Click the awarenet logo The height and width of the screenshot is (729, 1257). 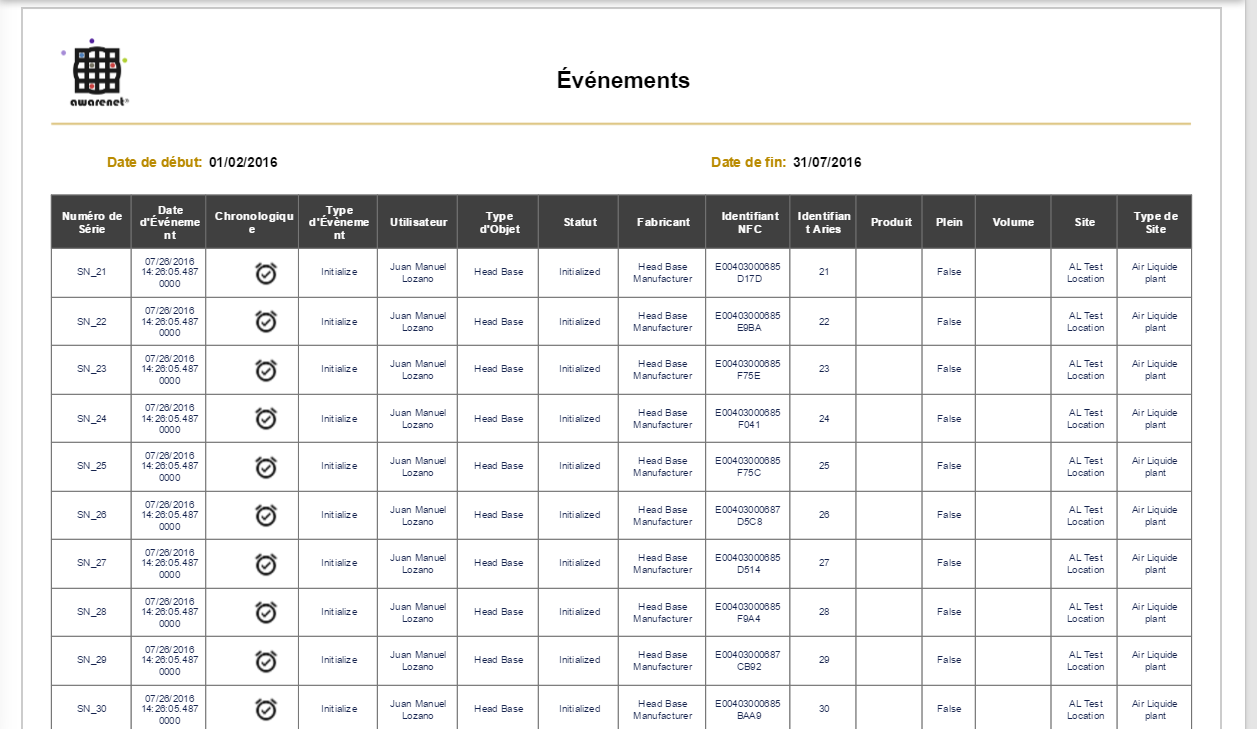[97, 73]
